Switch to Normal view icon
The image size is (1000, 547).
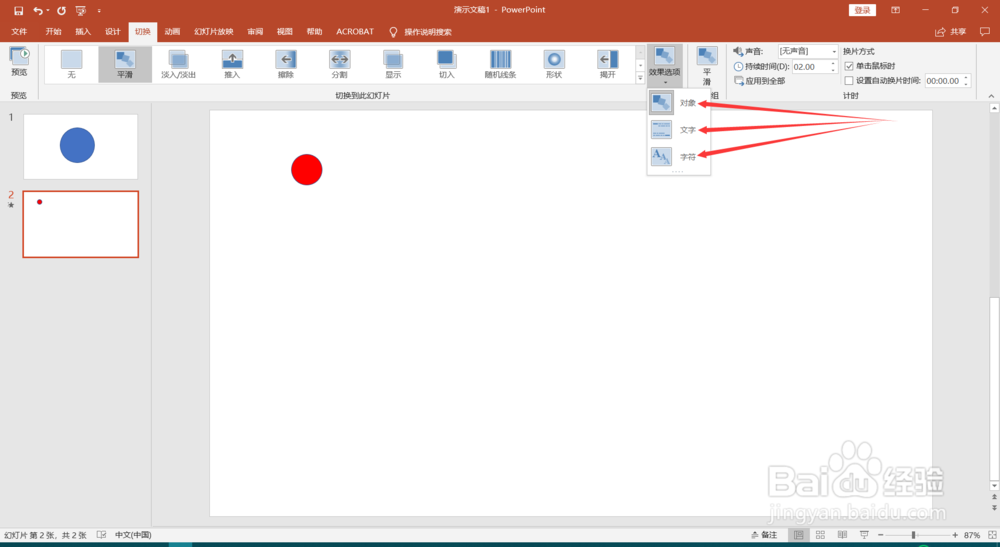coord(798,535)
